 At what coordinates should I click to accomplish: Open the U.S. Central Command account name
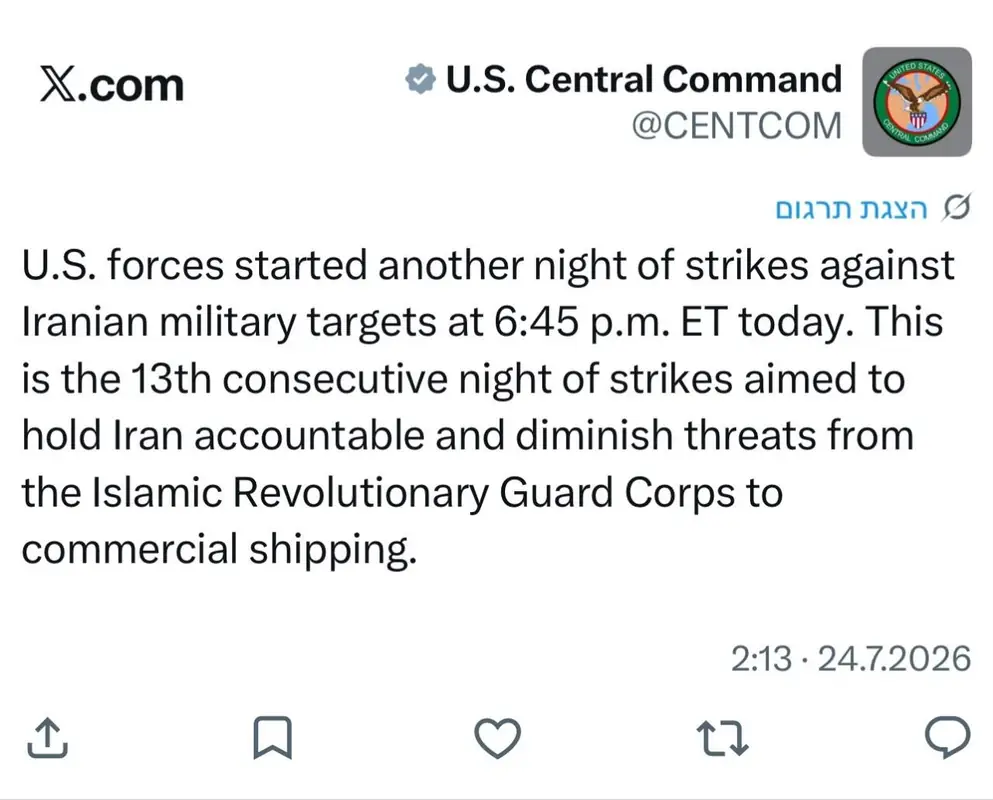[x=644, y=79]
